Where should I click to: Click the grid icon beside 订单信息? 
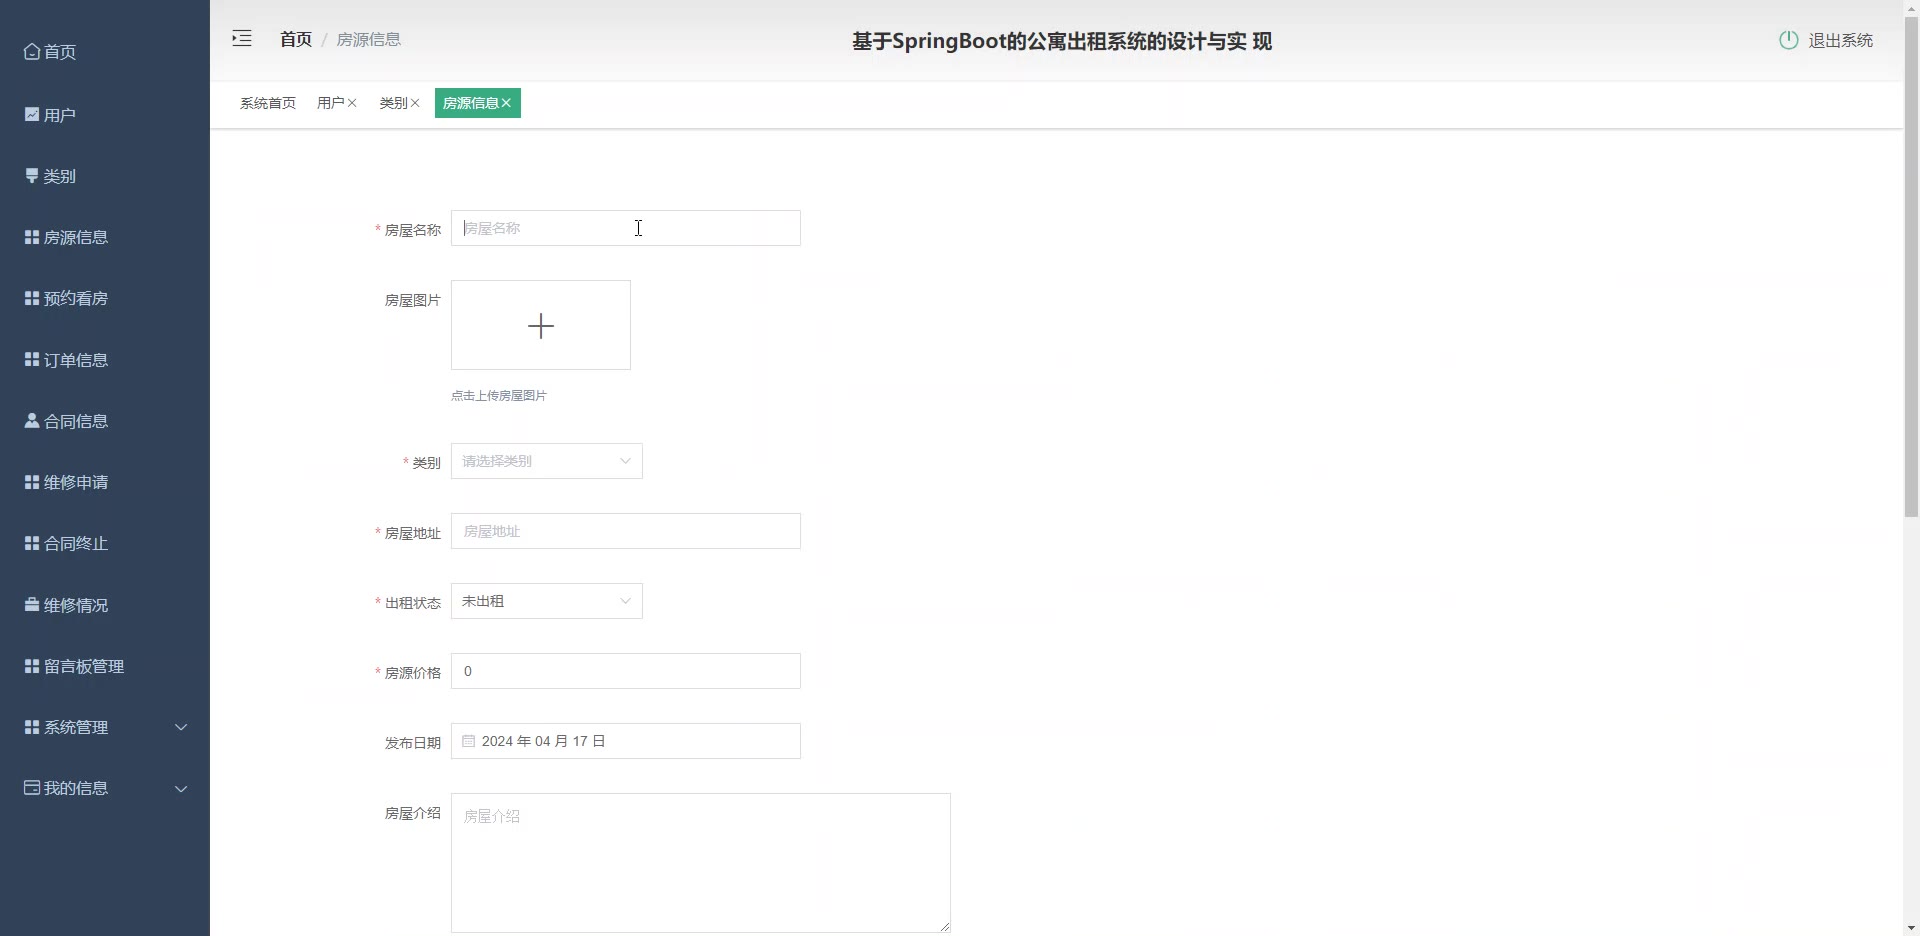(32, 360)
